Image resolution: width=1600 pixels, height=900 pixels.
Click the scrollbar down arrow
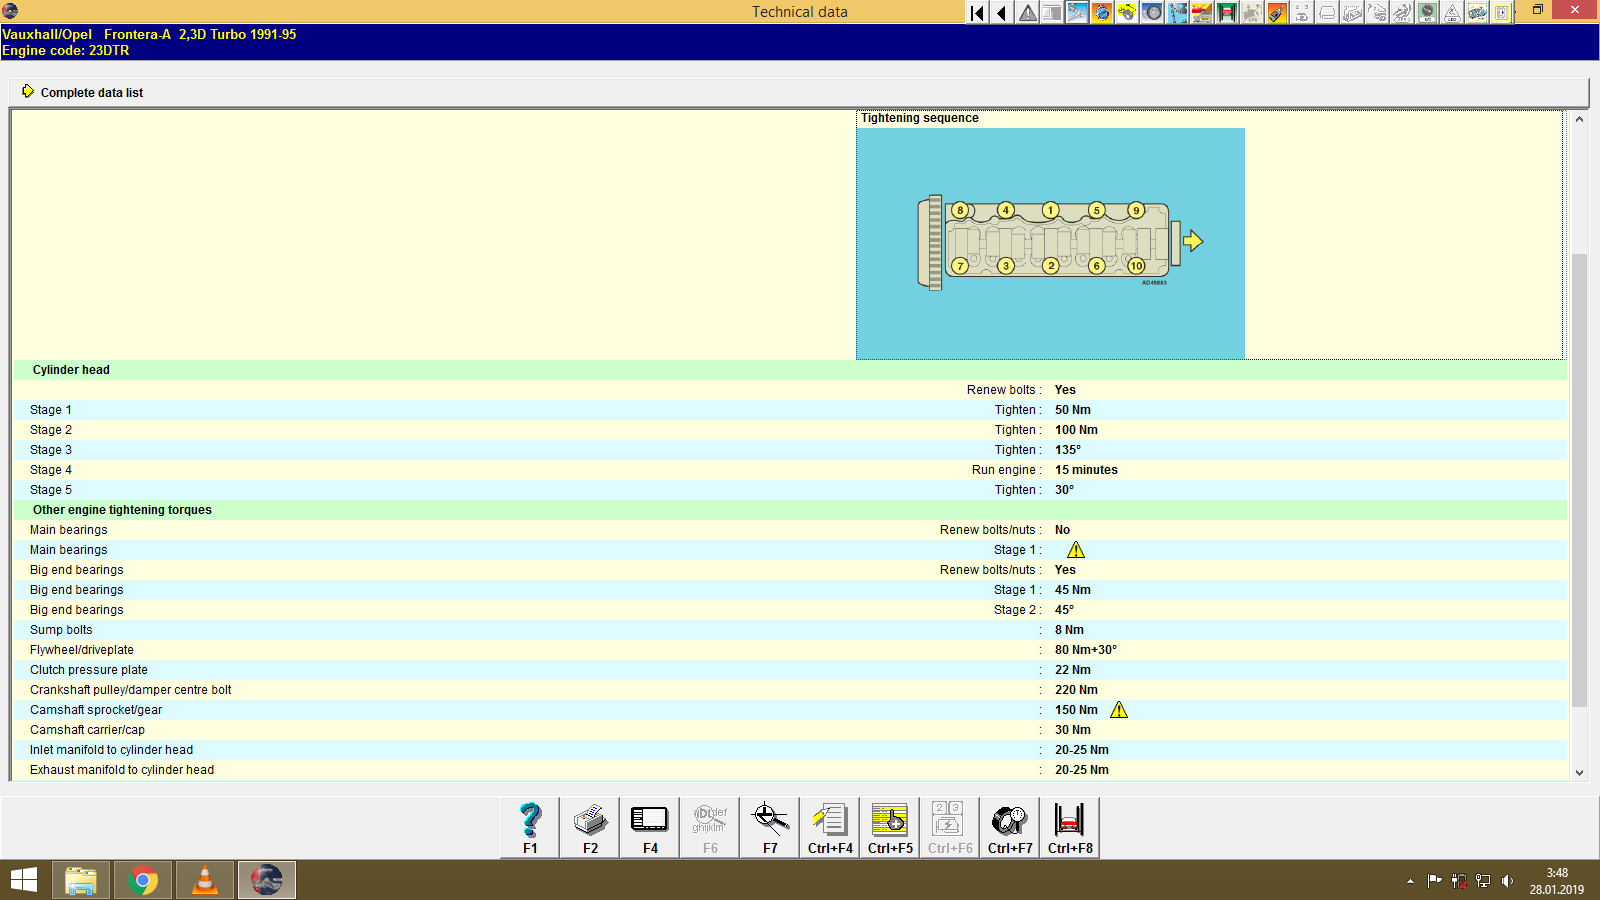1579,772
